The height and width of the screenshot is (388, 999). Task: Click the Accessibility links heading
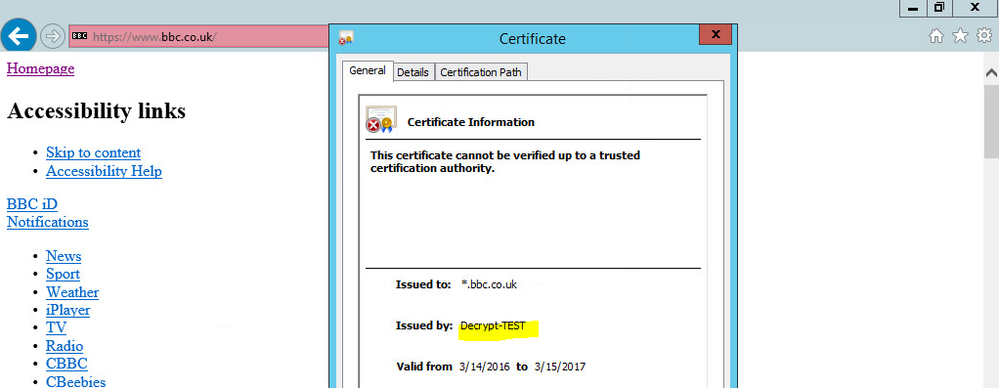(96, 111)
